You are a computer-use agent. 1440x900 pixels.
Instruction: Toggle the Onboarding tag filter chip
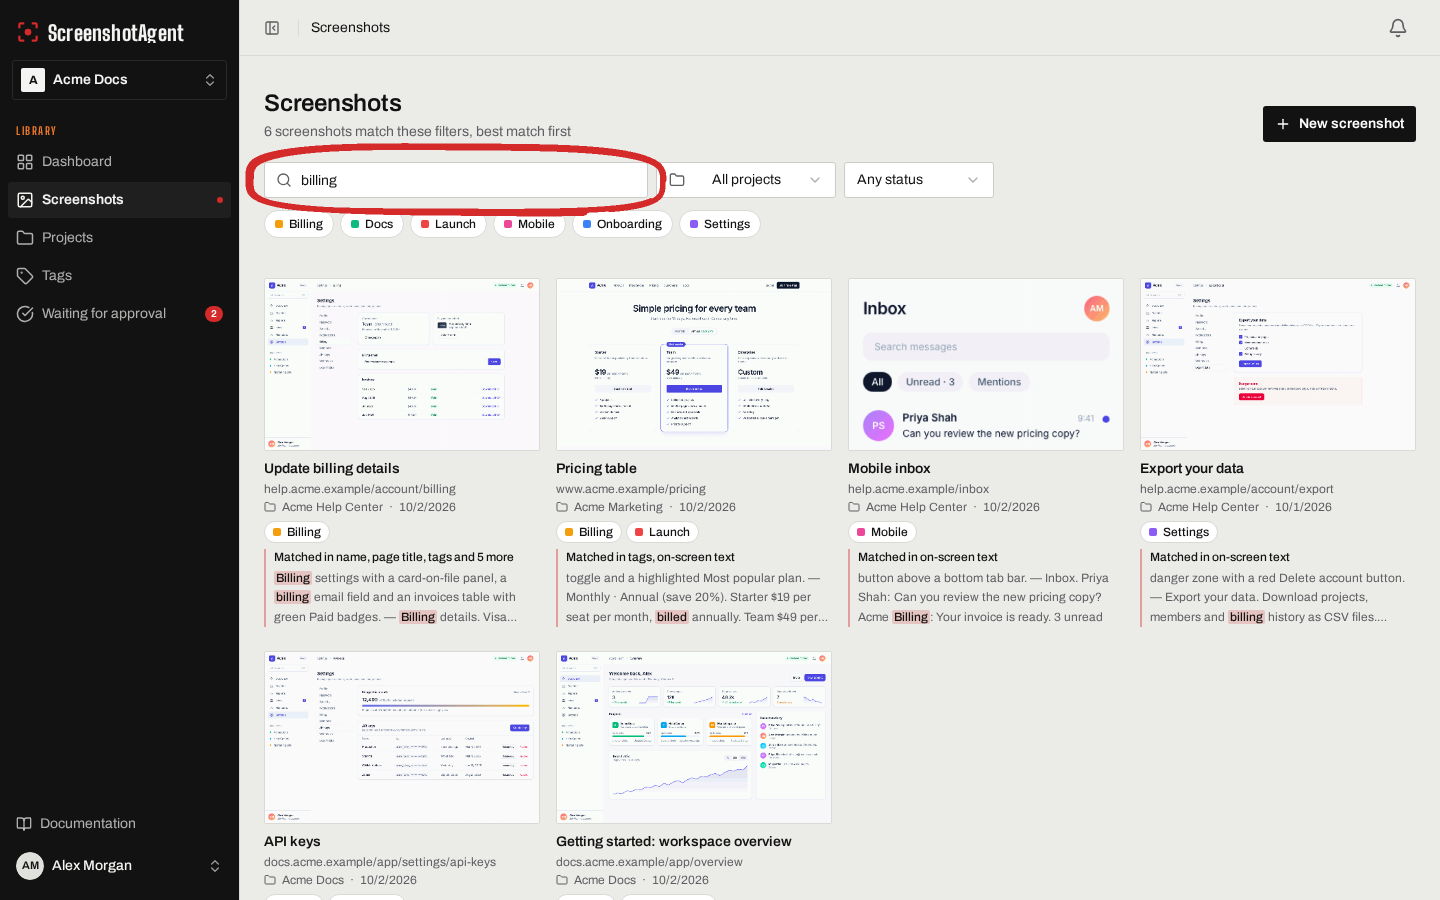click(x=622, y=224)
